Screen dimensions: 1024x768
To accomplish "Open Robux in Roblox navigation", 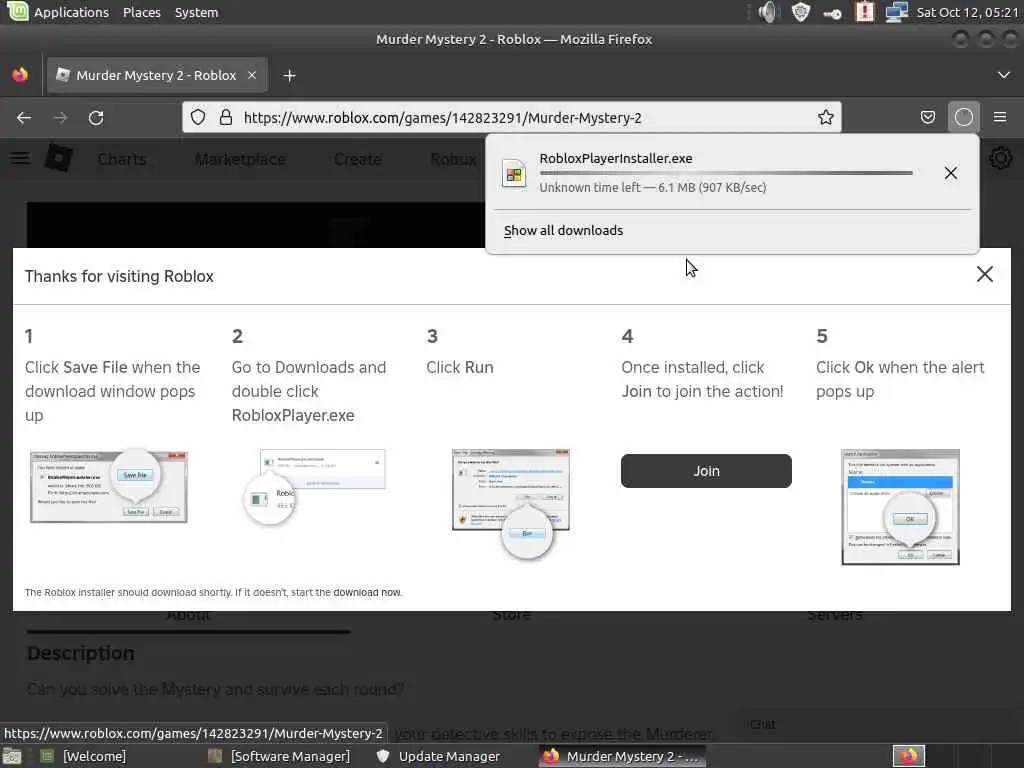I will point(453,159).
